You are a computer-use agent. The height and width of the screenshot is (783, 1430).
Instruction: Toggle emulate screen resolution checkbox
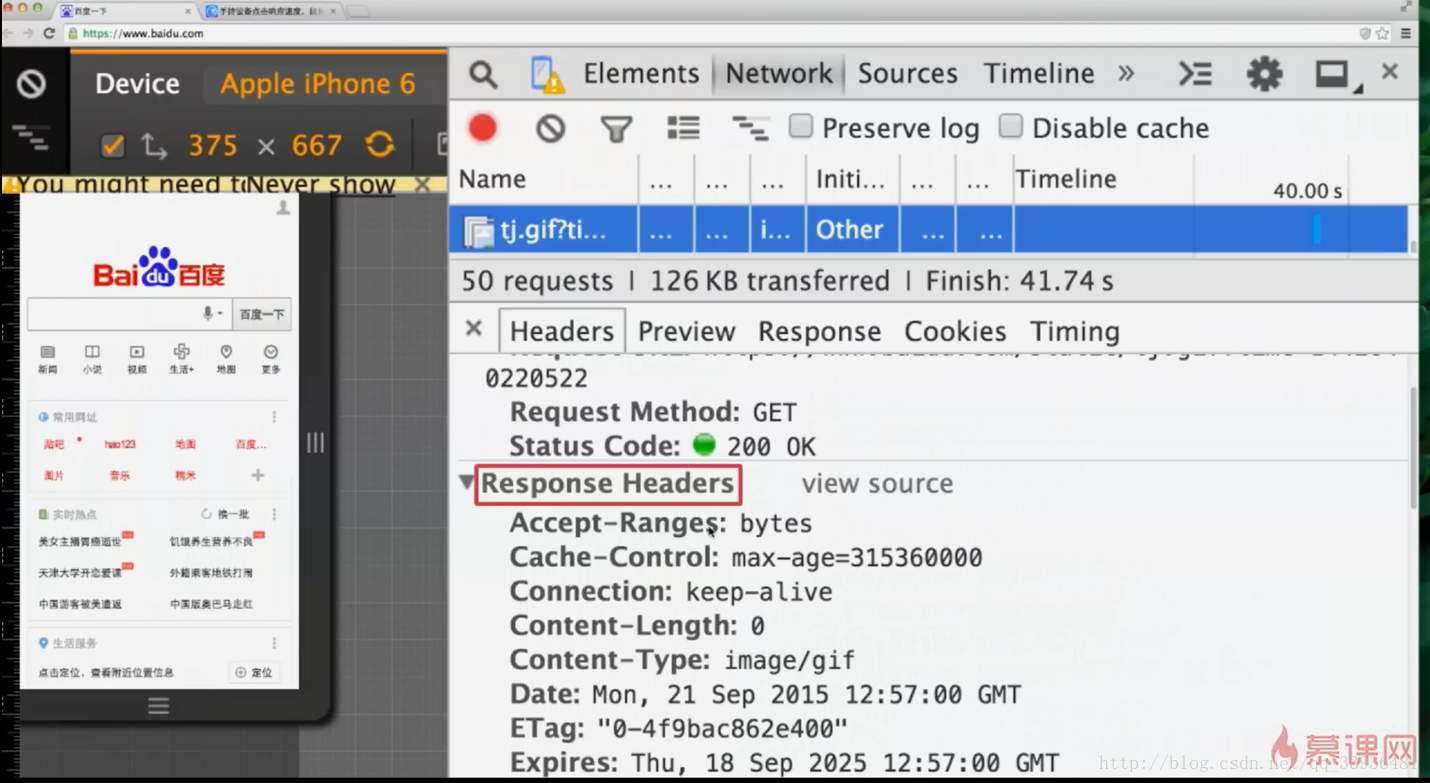point(112,146)
